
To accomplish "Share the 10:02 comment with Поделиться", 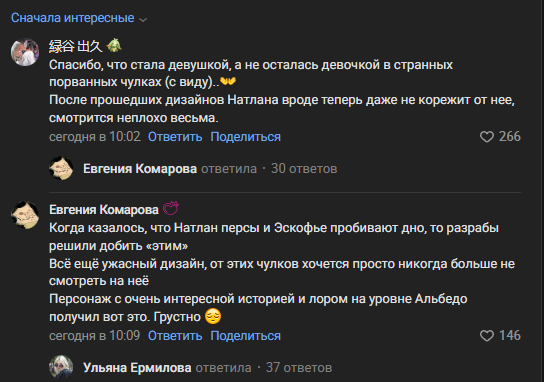I will coord(245,137).
